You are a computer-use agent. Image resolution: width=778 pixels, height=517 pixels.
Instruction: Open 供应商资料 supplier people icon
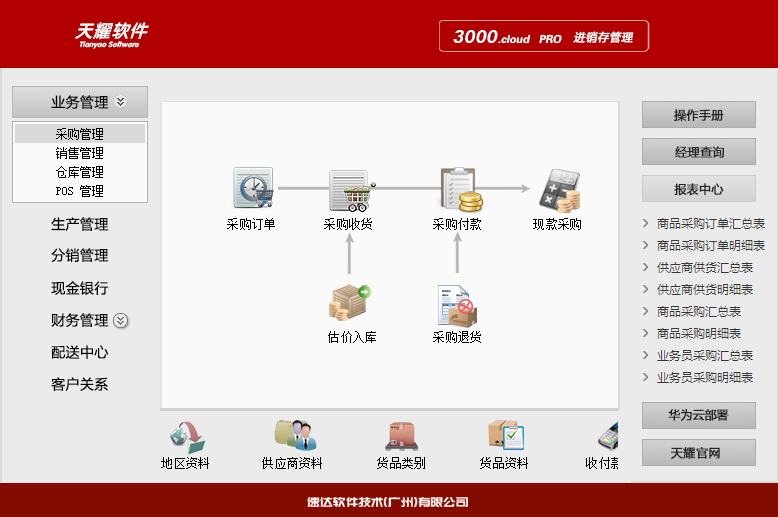293,435
